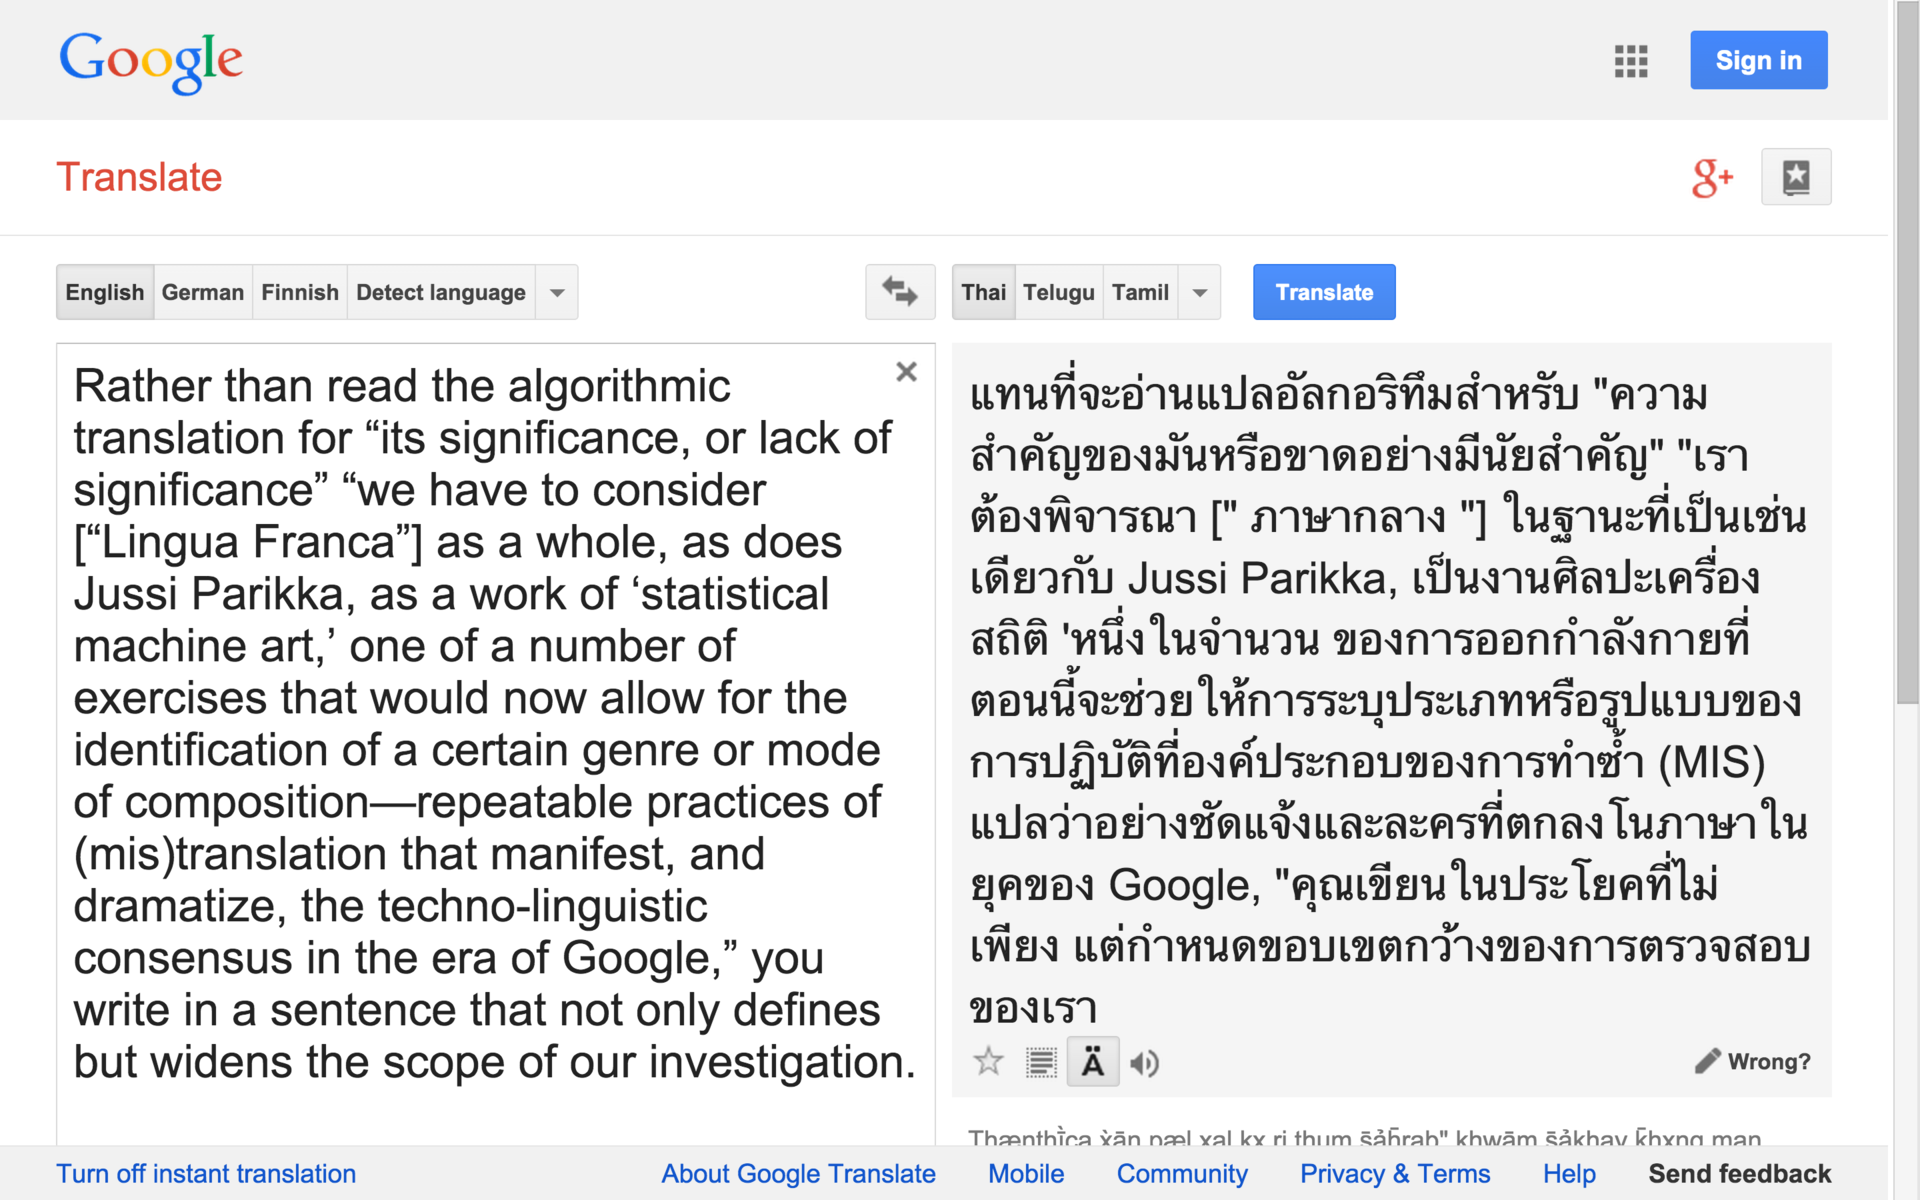Viewport: 1920px width, 1200px height.
Task: Star this translation to save it
Action: pos(988,1061)
